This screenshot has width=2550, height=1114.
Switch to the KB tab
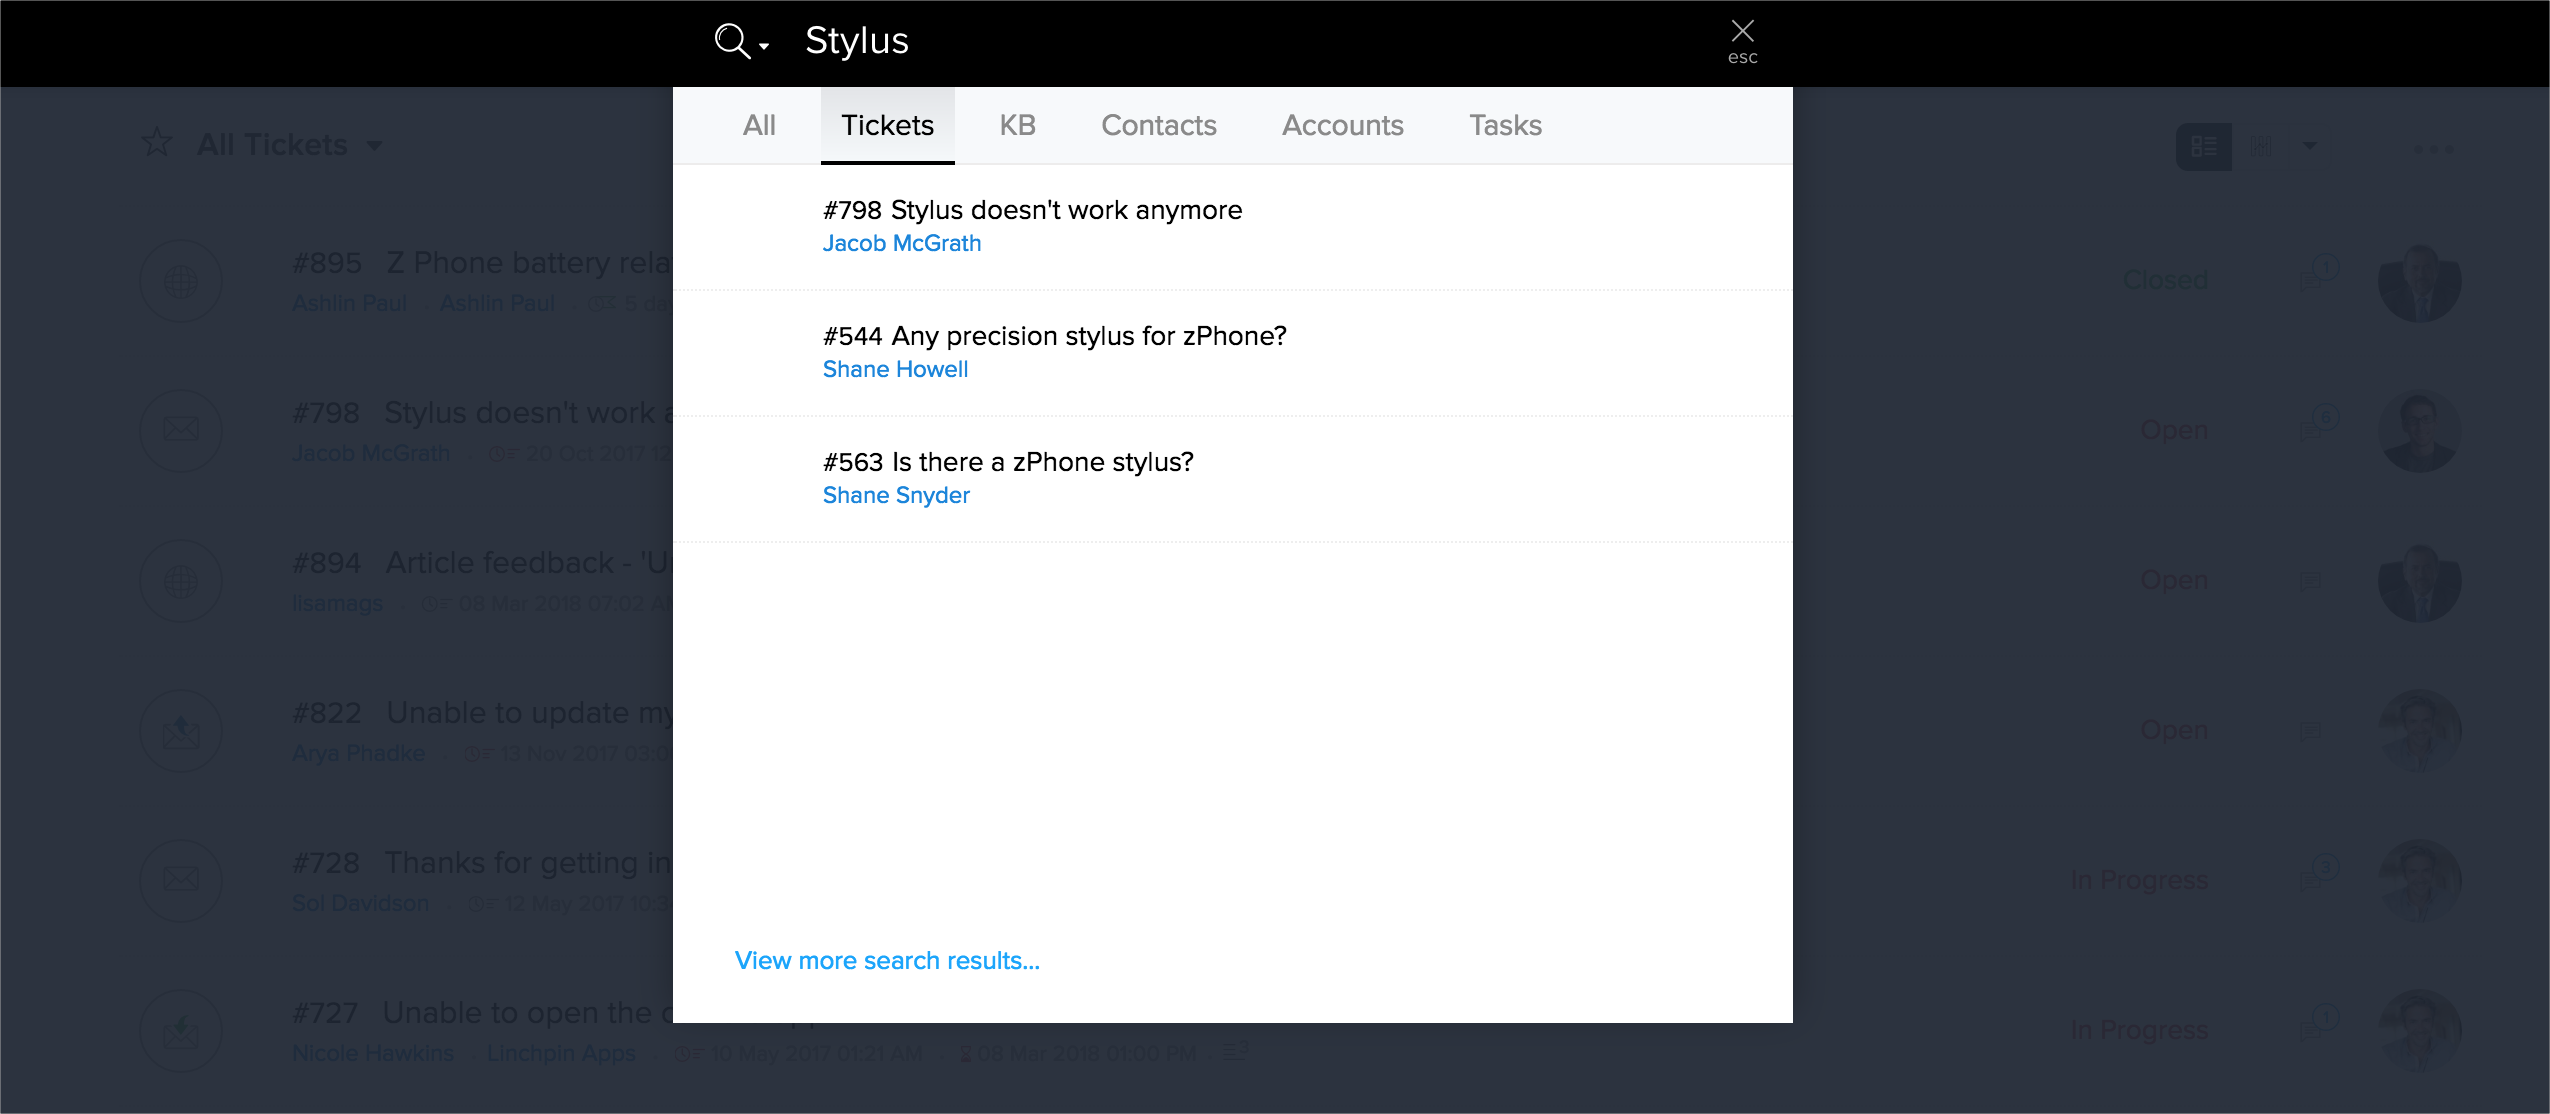pyautogui.click(x=1017, y=125)
